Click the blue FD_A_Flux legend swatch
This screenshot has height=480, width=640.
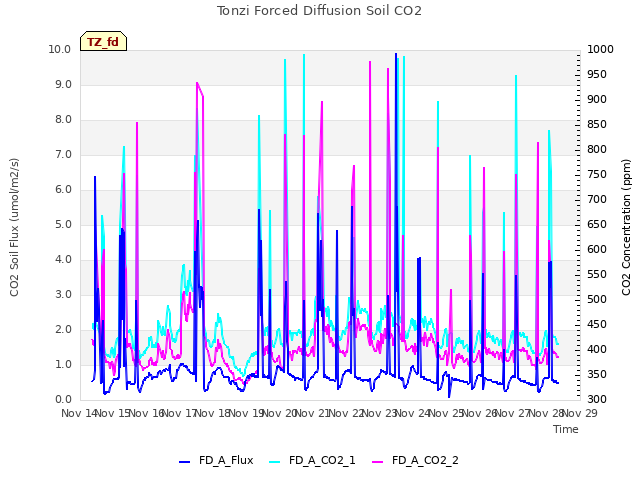click(x=184, y=462)
